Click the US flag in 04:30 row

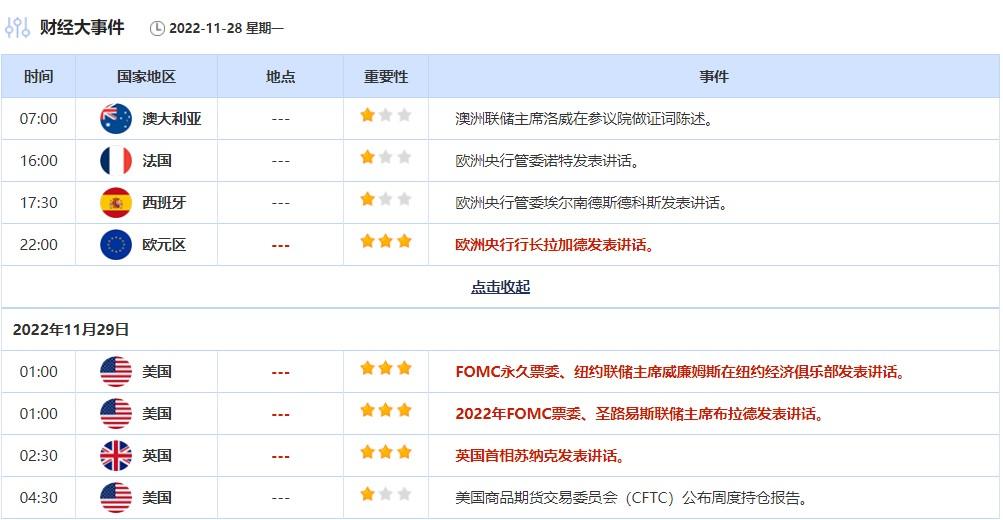[x=116, y=498]
